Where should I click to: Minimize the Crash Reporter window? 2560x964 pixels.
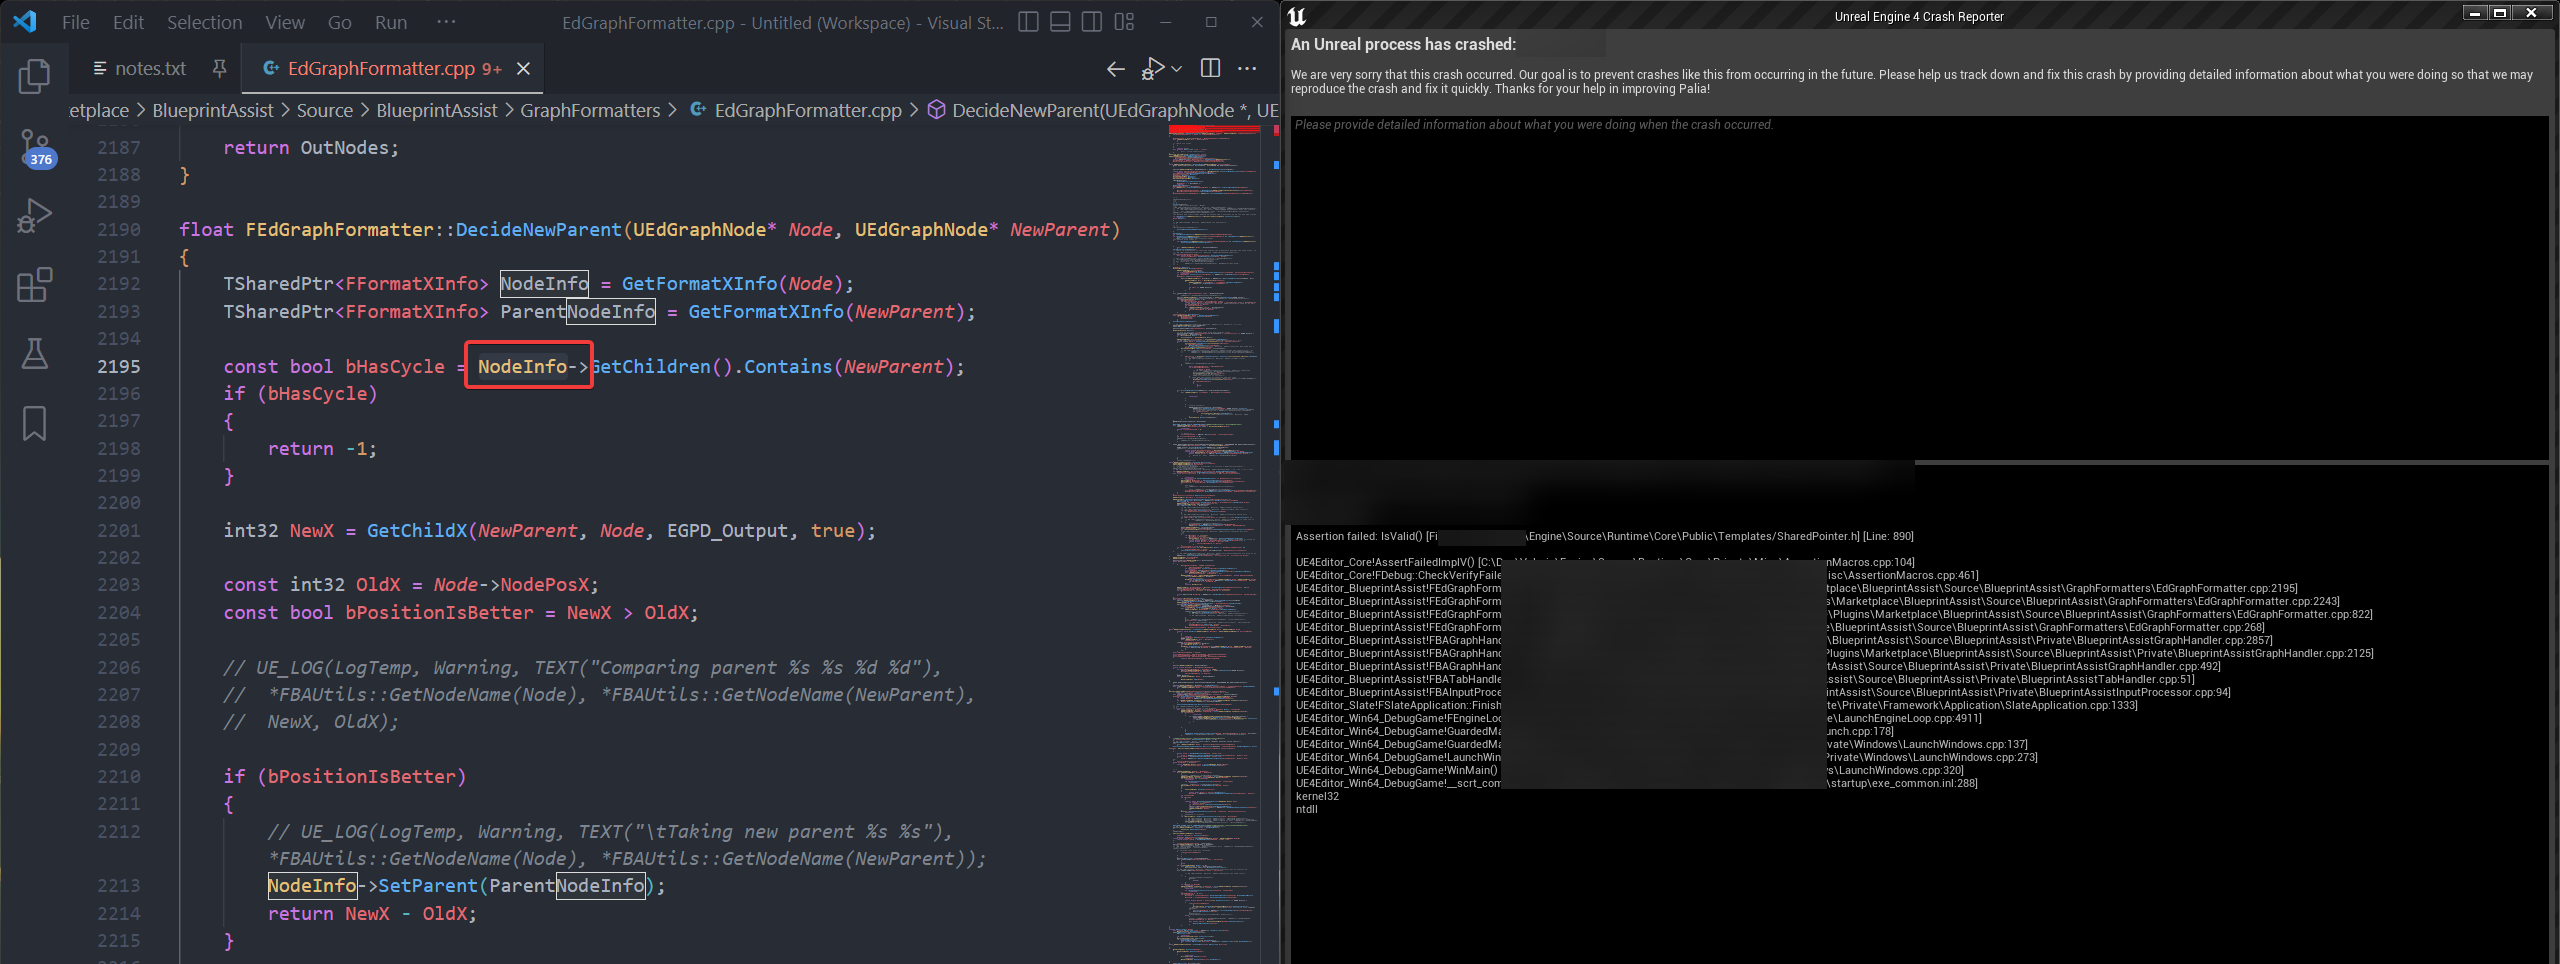click(x=2475, y=13)
